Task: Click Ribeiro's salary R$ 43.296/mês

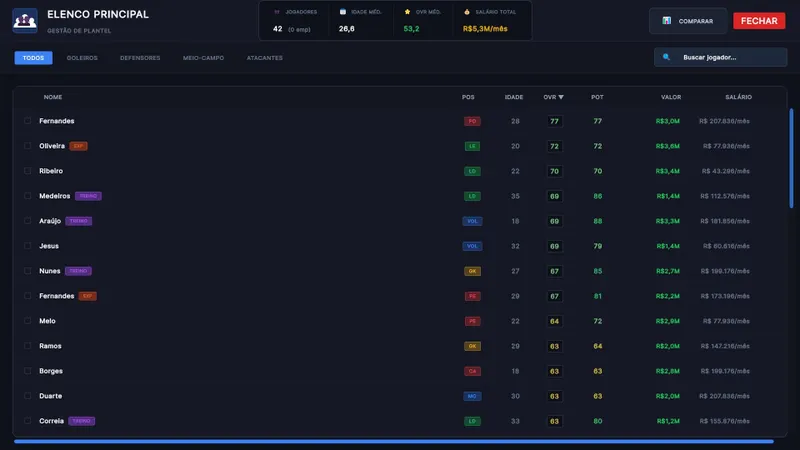Action: [726, 171]
